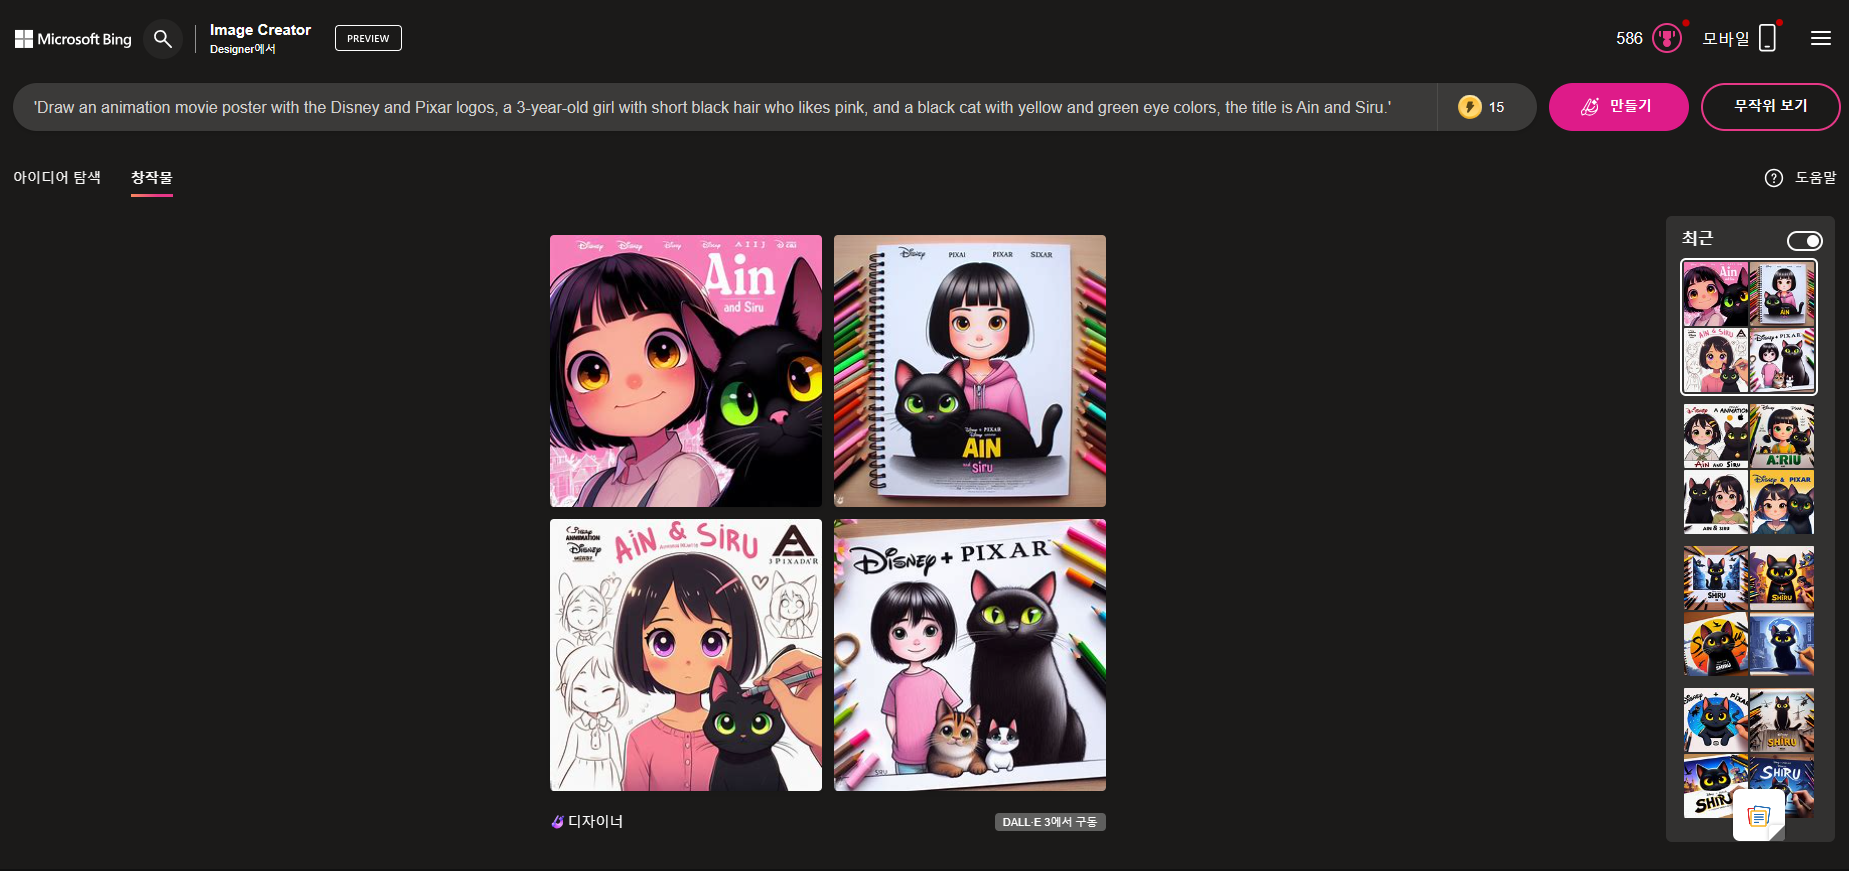The image size is (1849, 871).
Task: Click the pink 만들기 create button
Action: point(1618,107)
